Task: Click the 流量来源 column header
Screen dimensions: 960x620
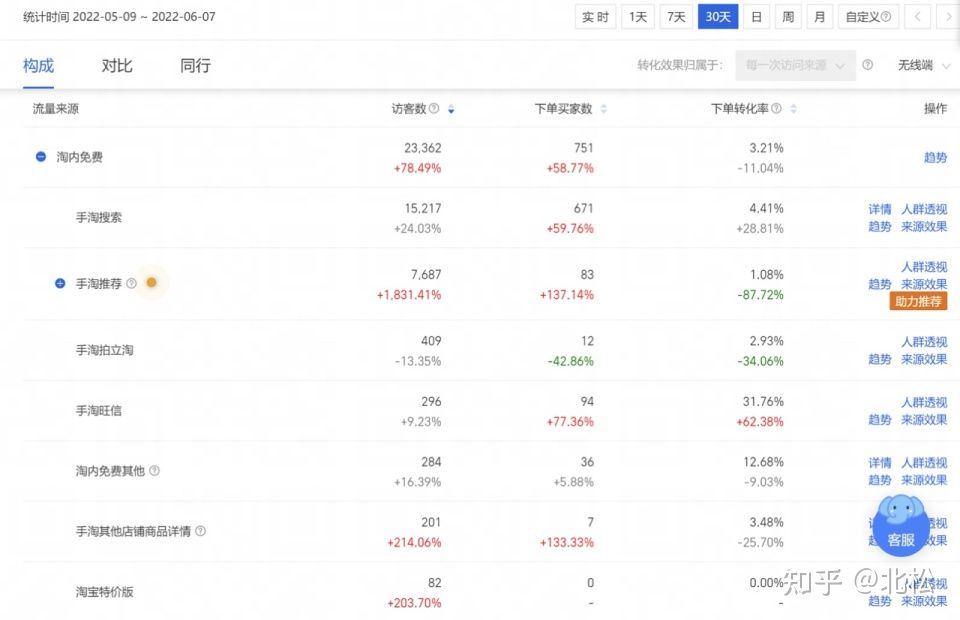Action: tap(56, 108)
